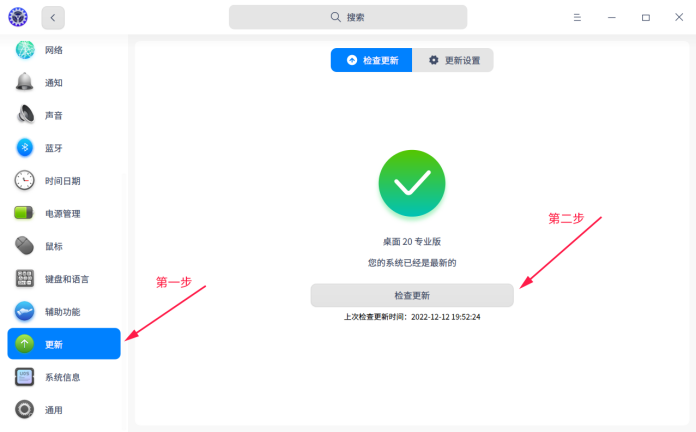Switch to the 更新设置 tab
Viewport: 696px width, 432px height.
pos(453,60)
